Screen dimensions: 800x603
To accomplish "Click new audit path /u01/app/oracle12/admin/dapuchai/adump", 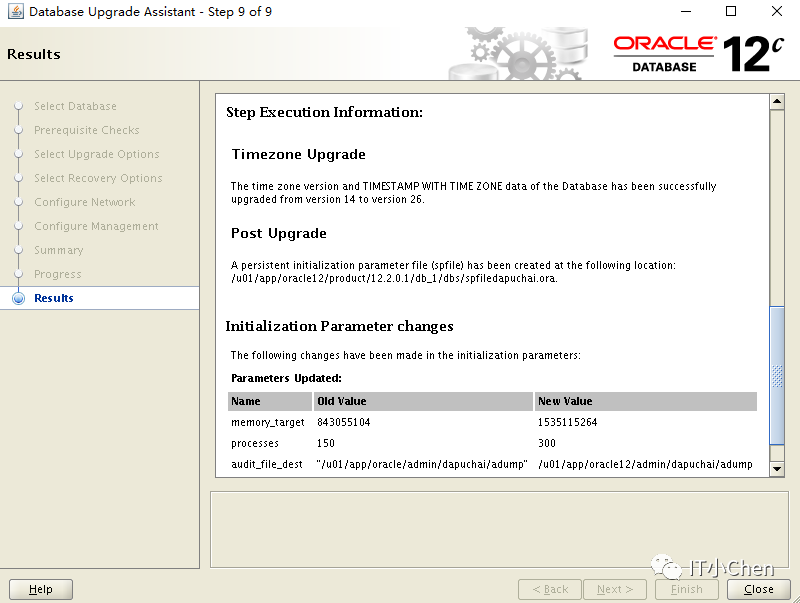I will click(645, 464).
